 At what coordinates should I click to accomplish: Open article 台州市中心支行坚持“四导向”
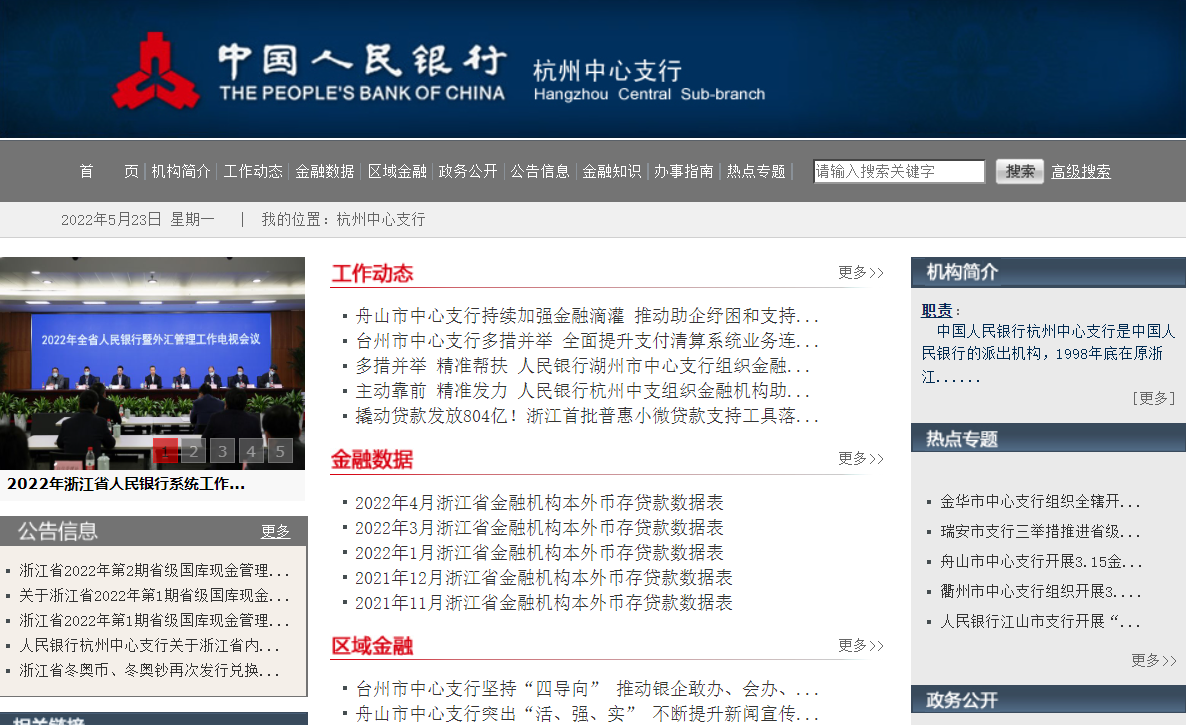(587, 689)
